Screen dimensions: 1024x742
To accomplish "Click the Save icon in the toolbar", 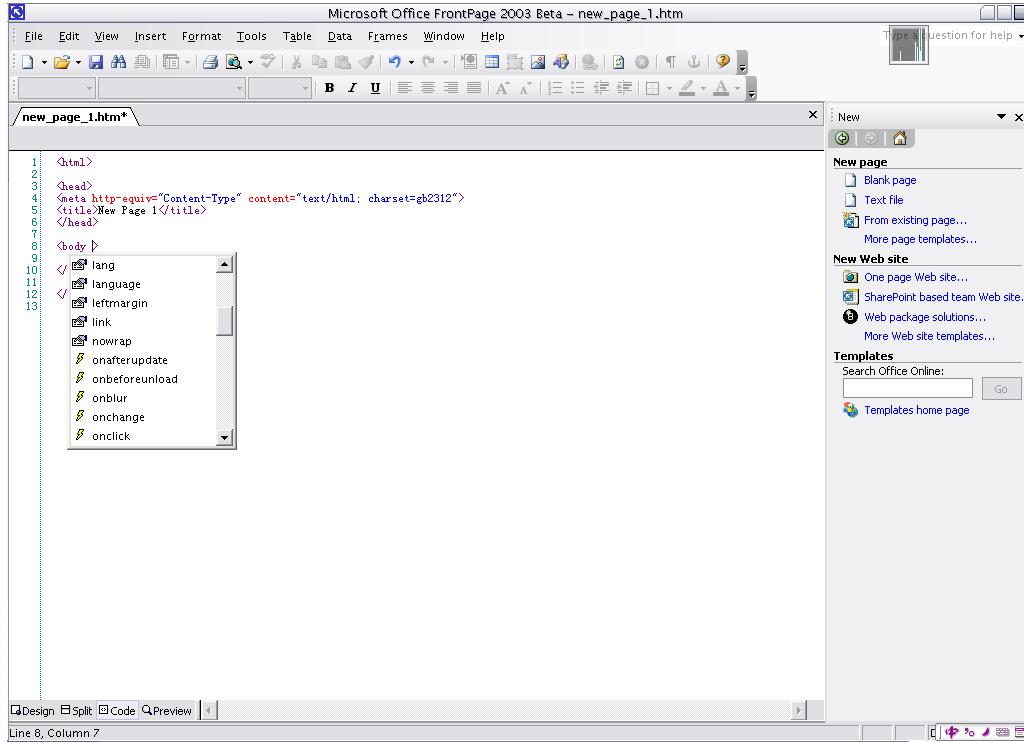I will [97, 62].
